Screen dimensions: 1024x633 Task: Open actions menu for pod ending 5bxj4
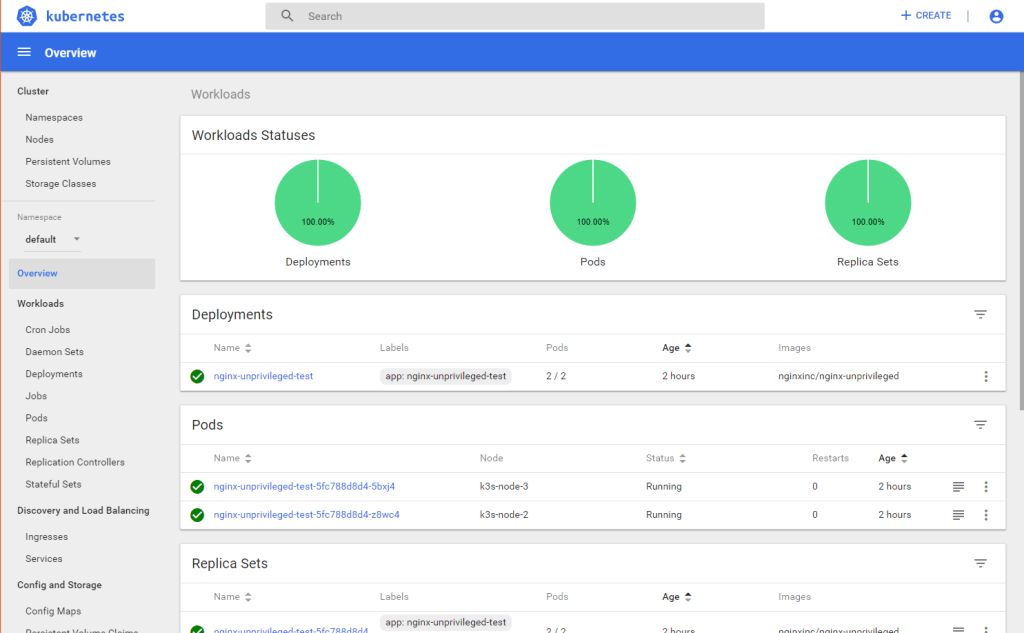click(x=986, y=487)
